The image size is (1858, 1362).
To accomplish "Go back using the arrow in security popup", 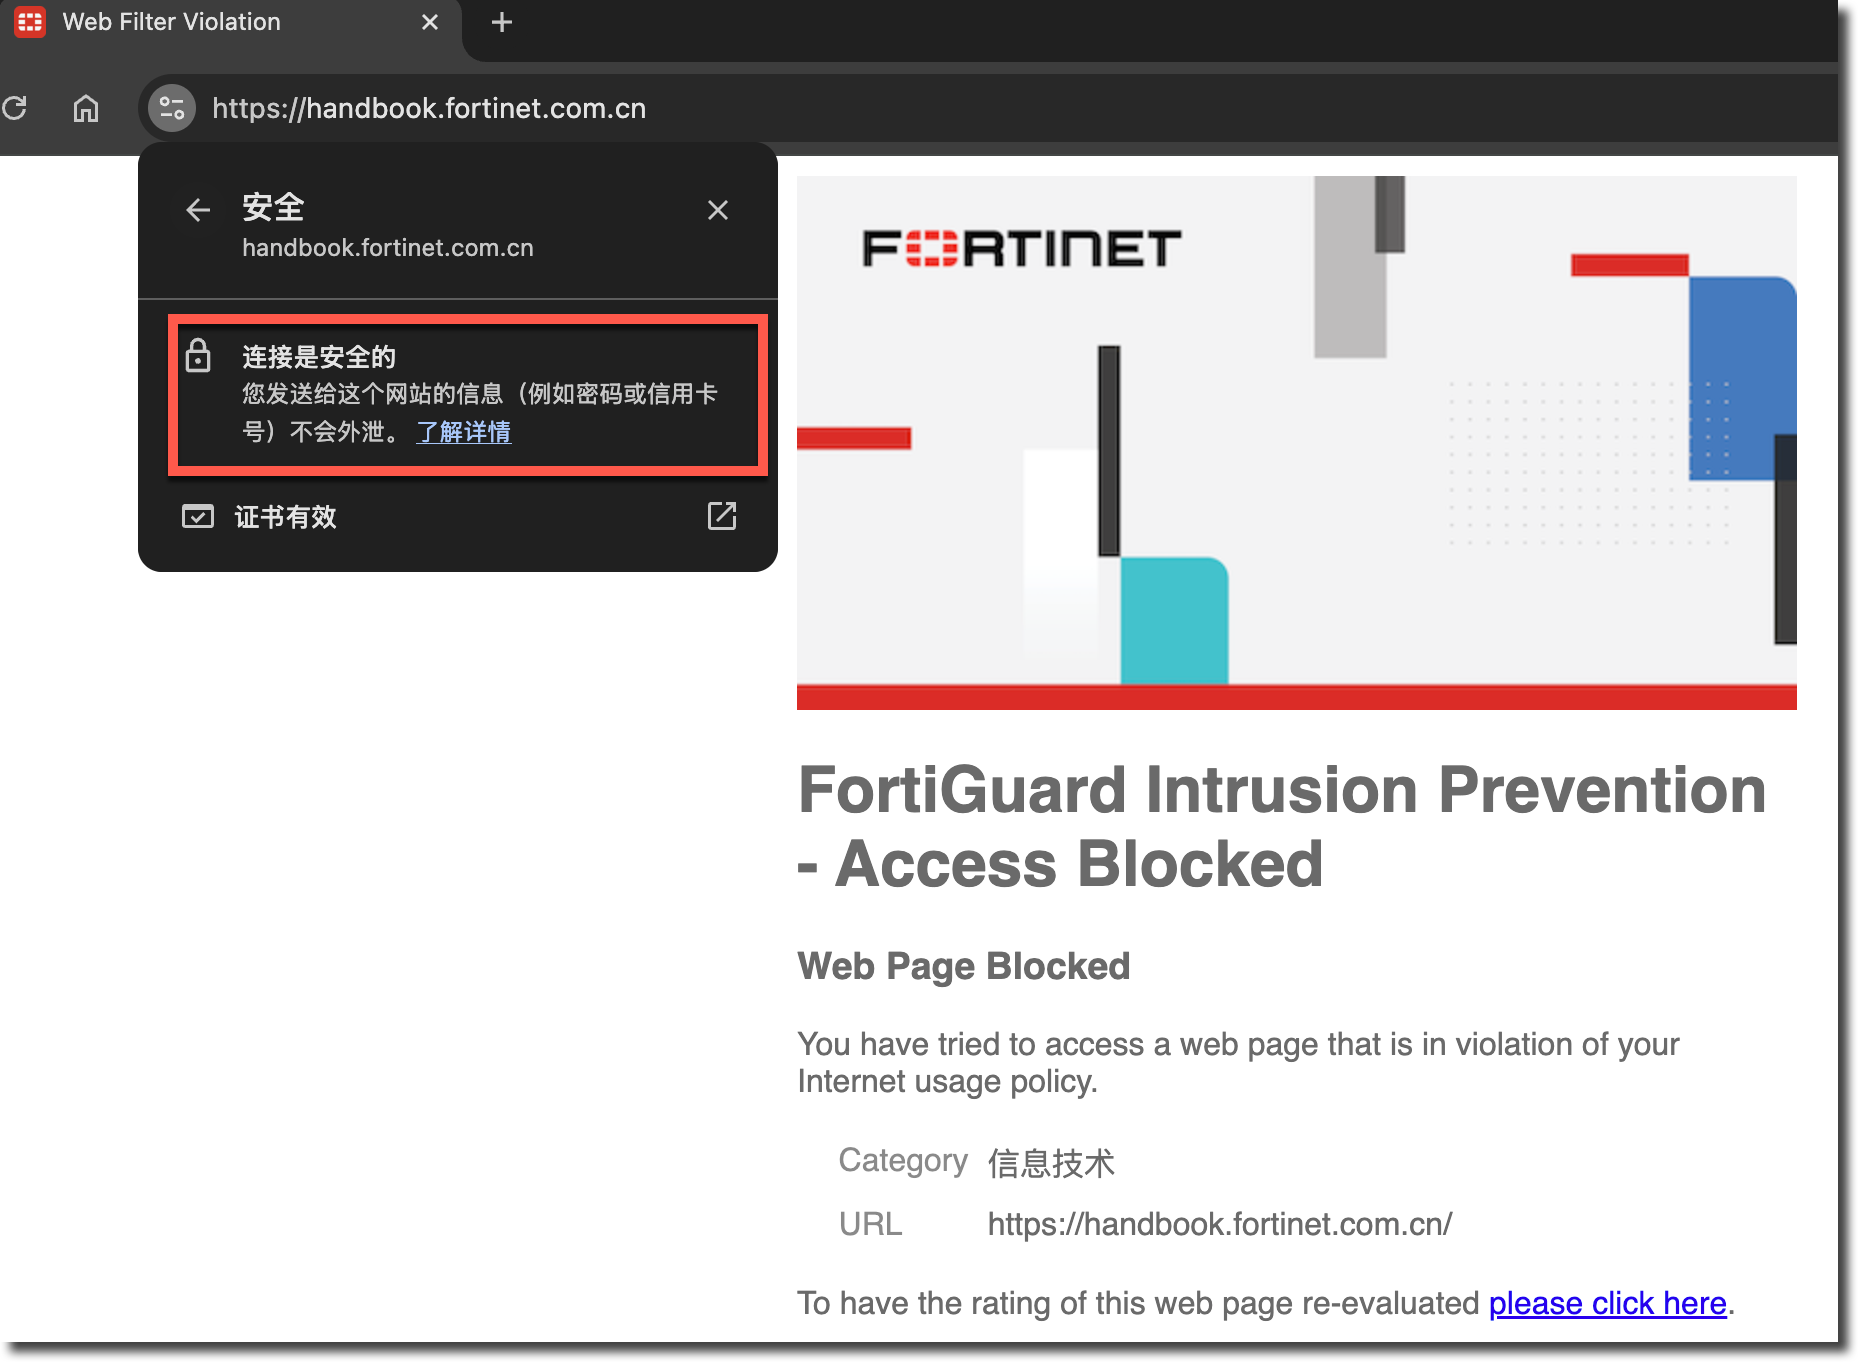I will click(x=198, y=210).
